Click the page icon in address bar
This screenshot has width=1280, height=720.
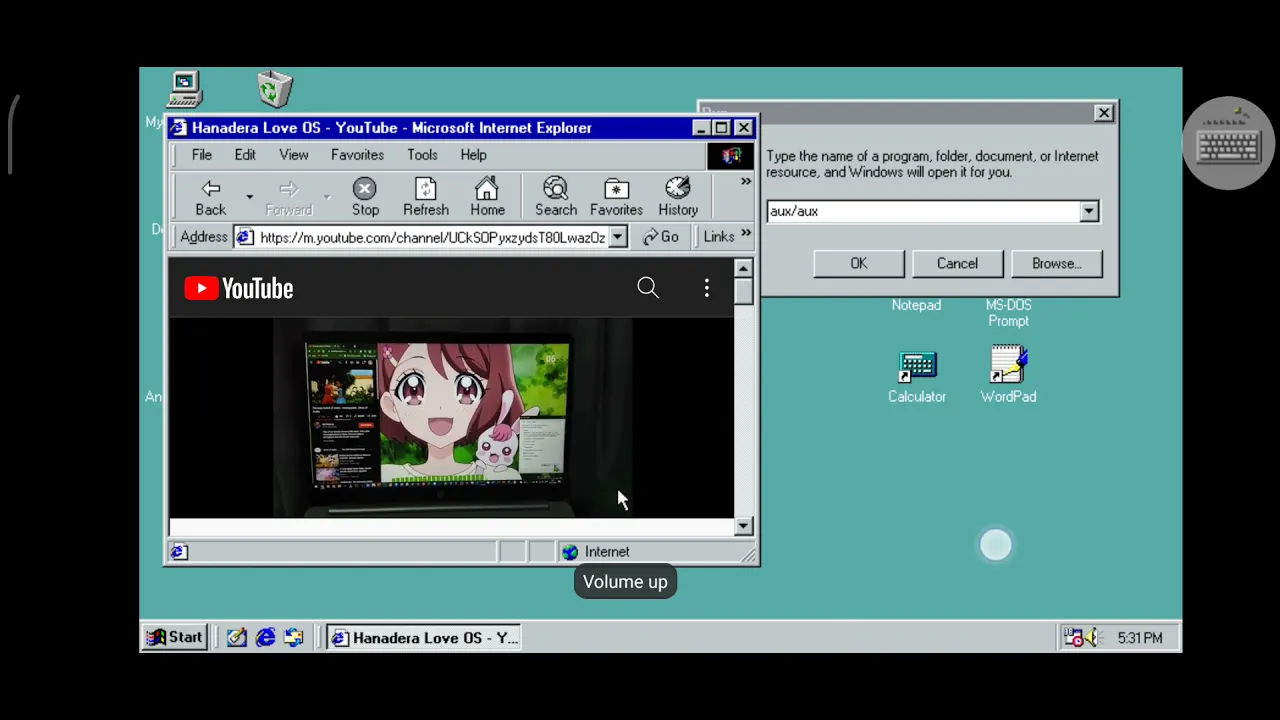(245, 237)
